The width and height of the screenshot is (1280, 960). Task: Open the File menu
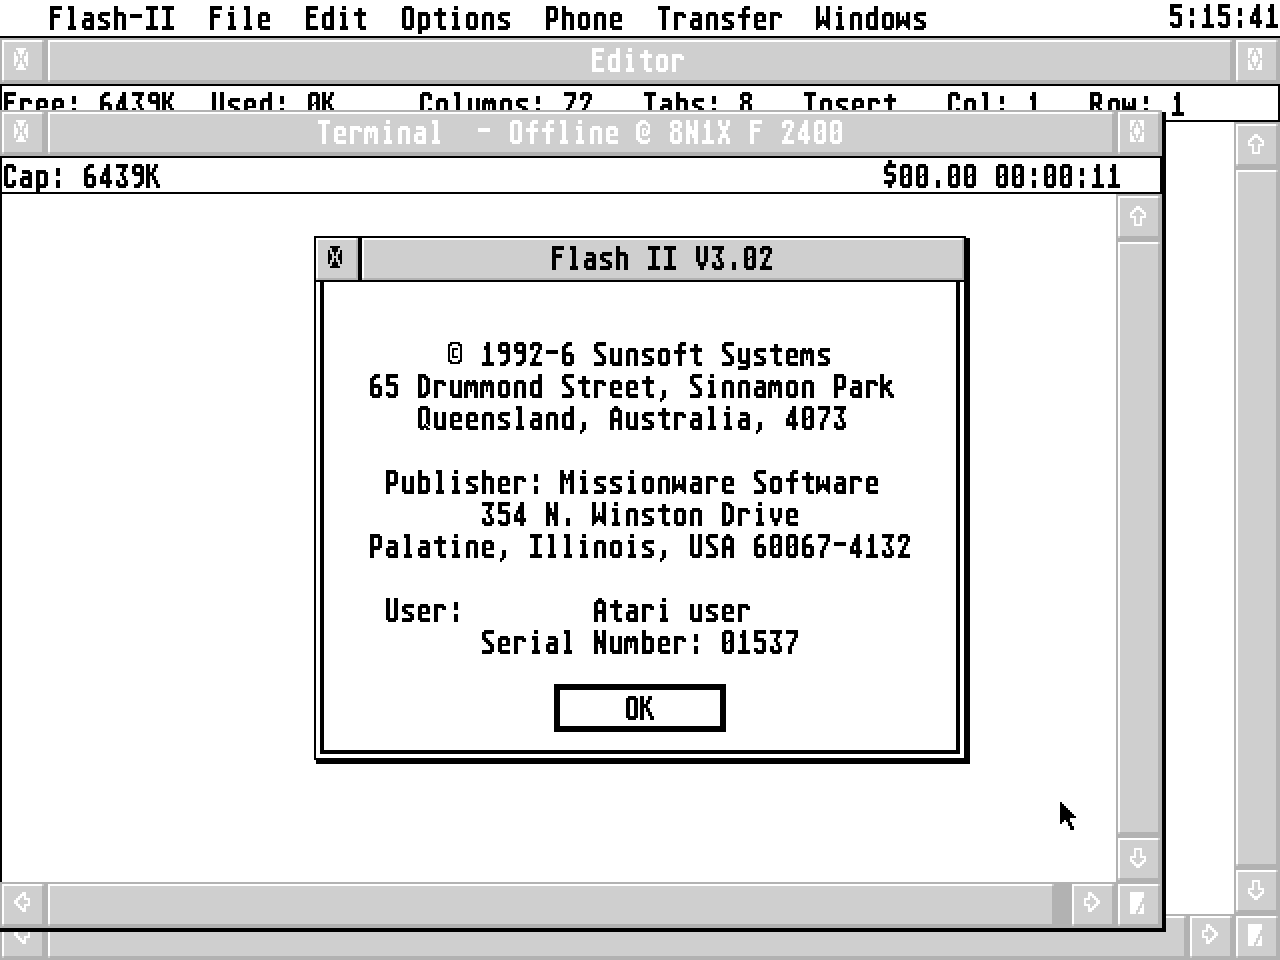coord(239,18)
